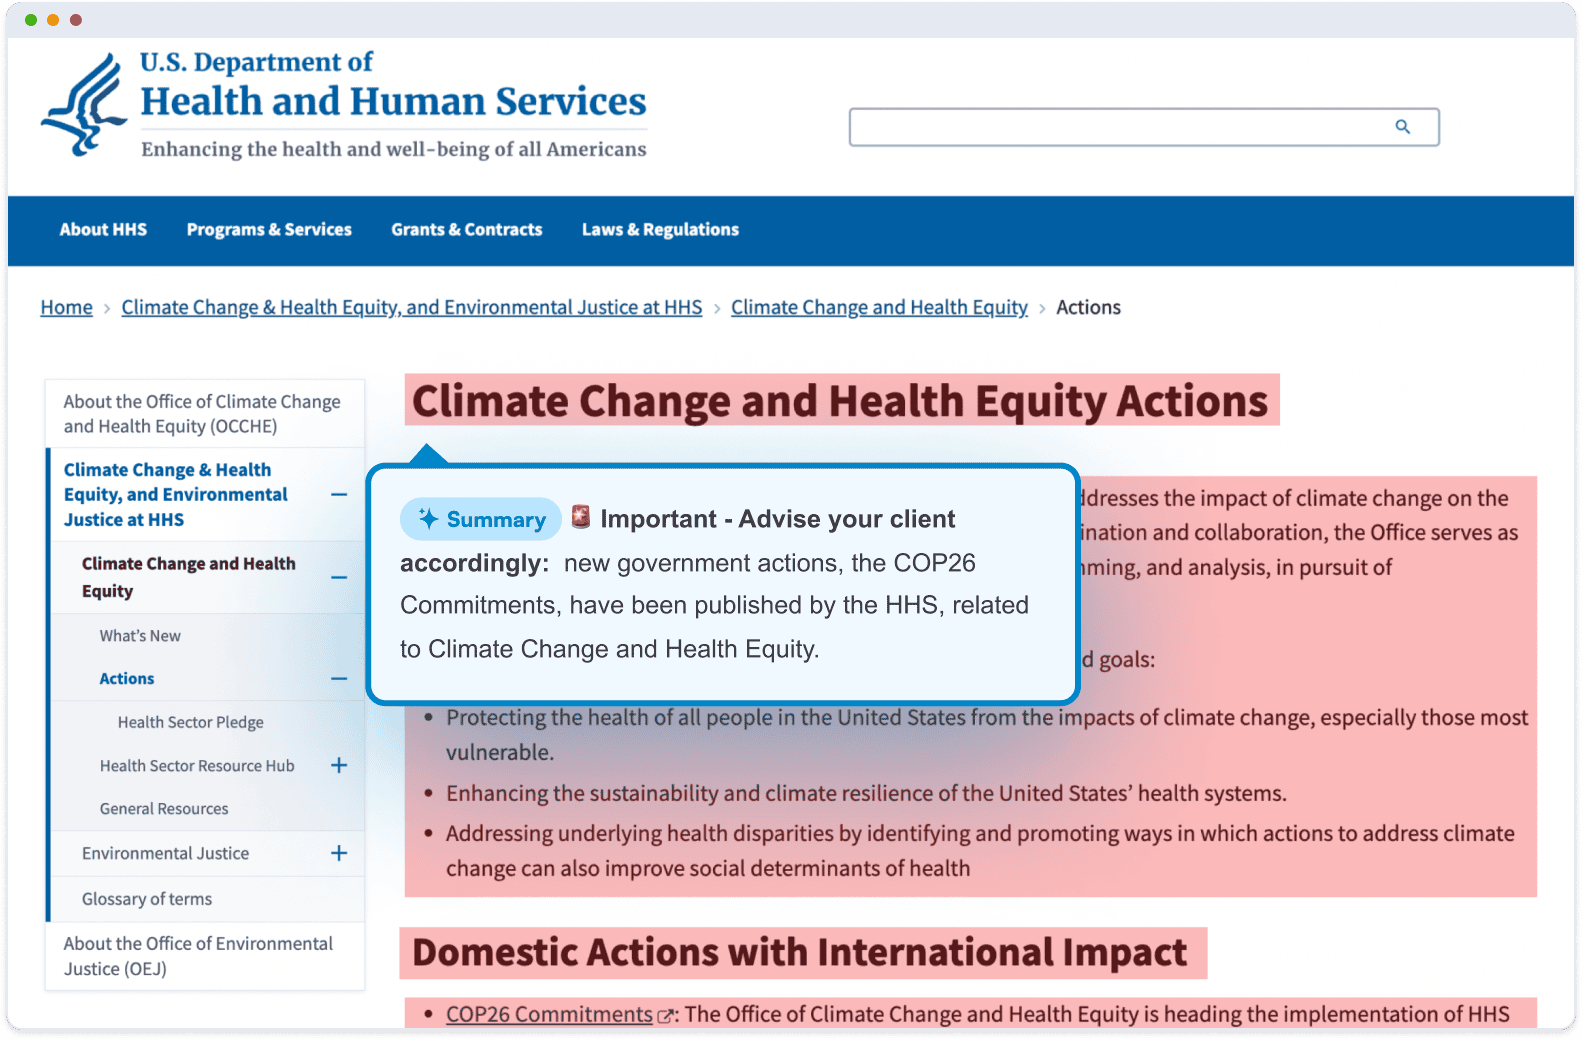1582x1040 pixels.
Task: Select Actions in sidebar
Action: [127, 678]
